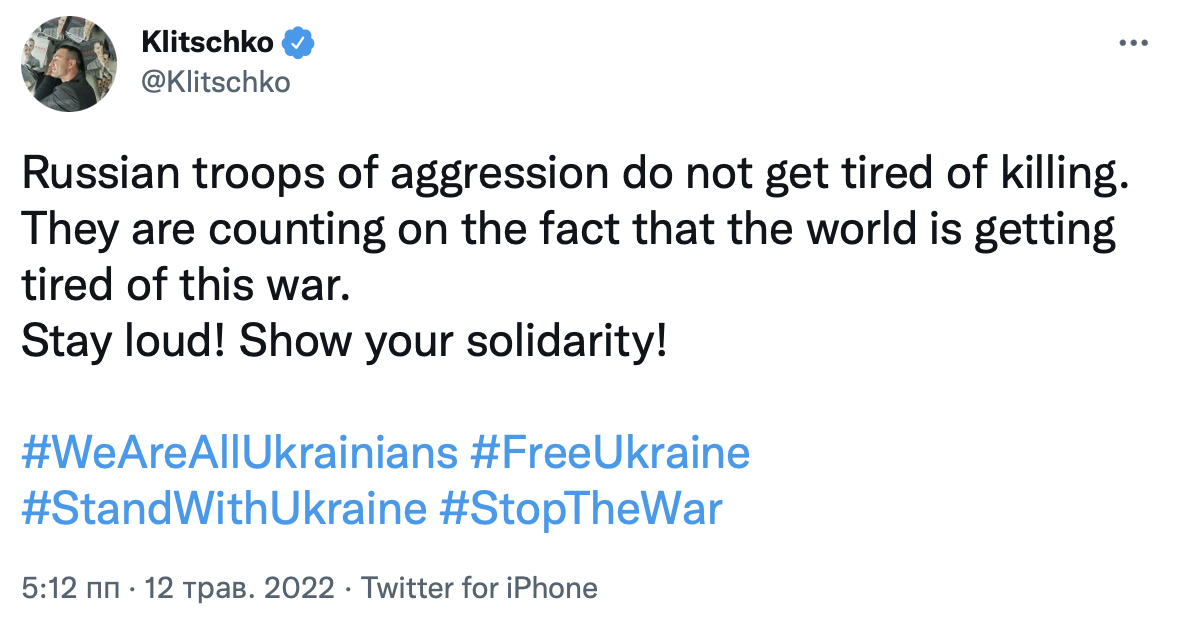The image size is (1180, 634).
Task: Click the date 12 трав. 2022
Action: 240,588
